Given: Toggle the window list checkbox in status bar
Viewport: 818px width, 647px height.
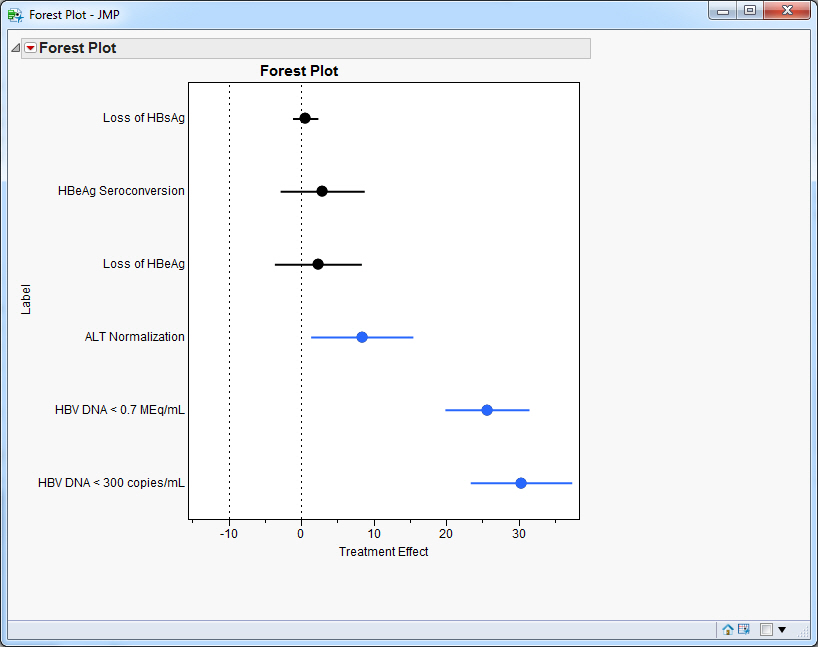Looking at the screenshot, I should pos(766,630).
